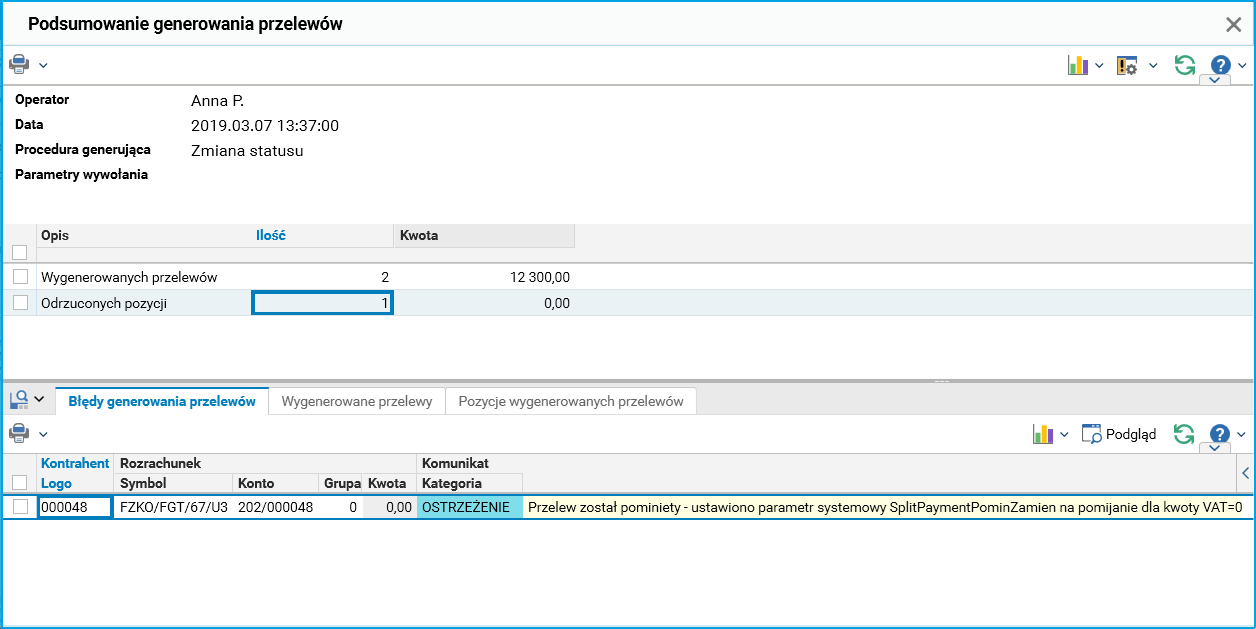The height and width of the screenshot is (629, 1256).
Task: Click the Grupa column header
Action: [341, 483]
